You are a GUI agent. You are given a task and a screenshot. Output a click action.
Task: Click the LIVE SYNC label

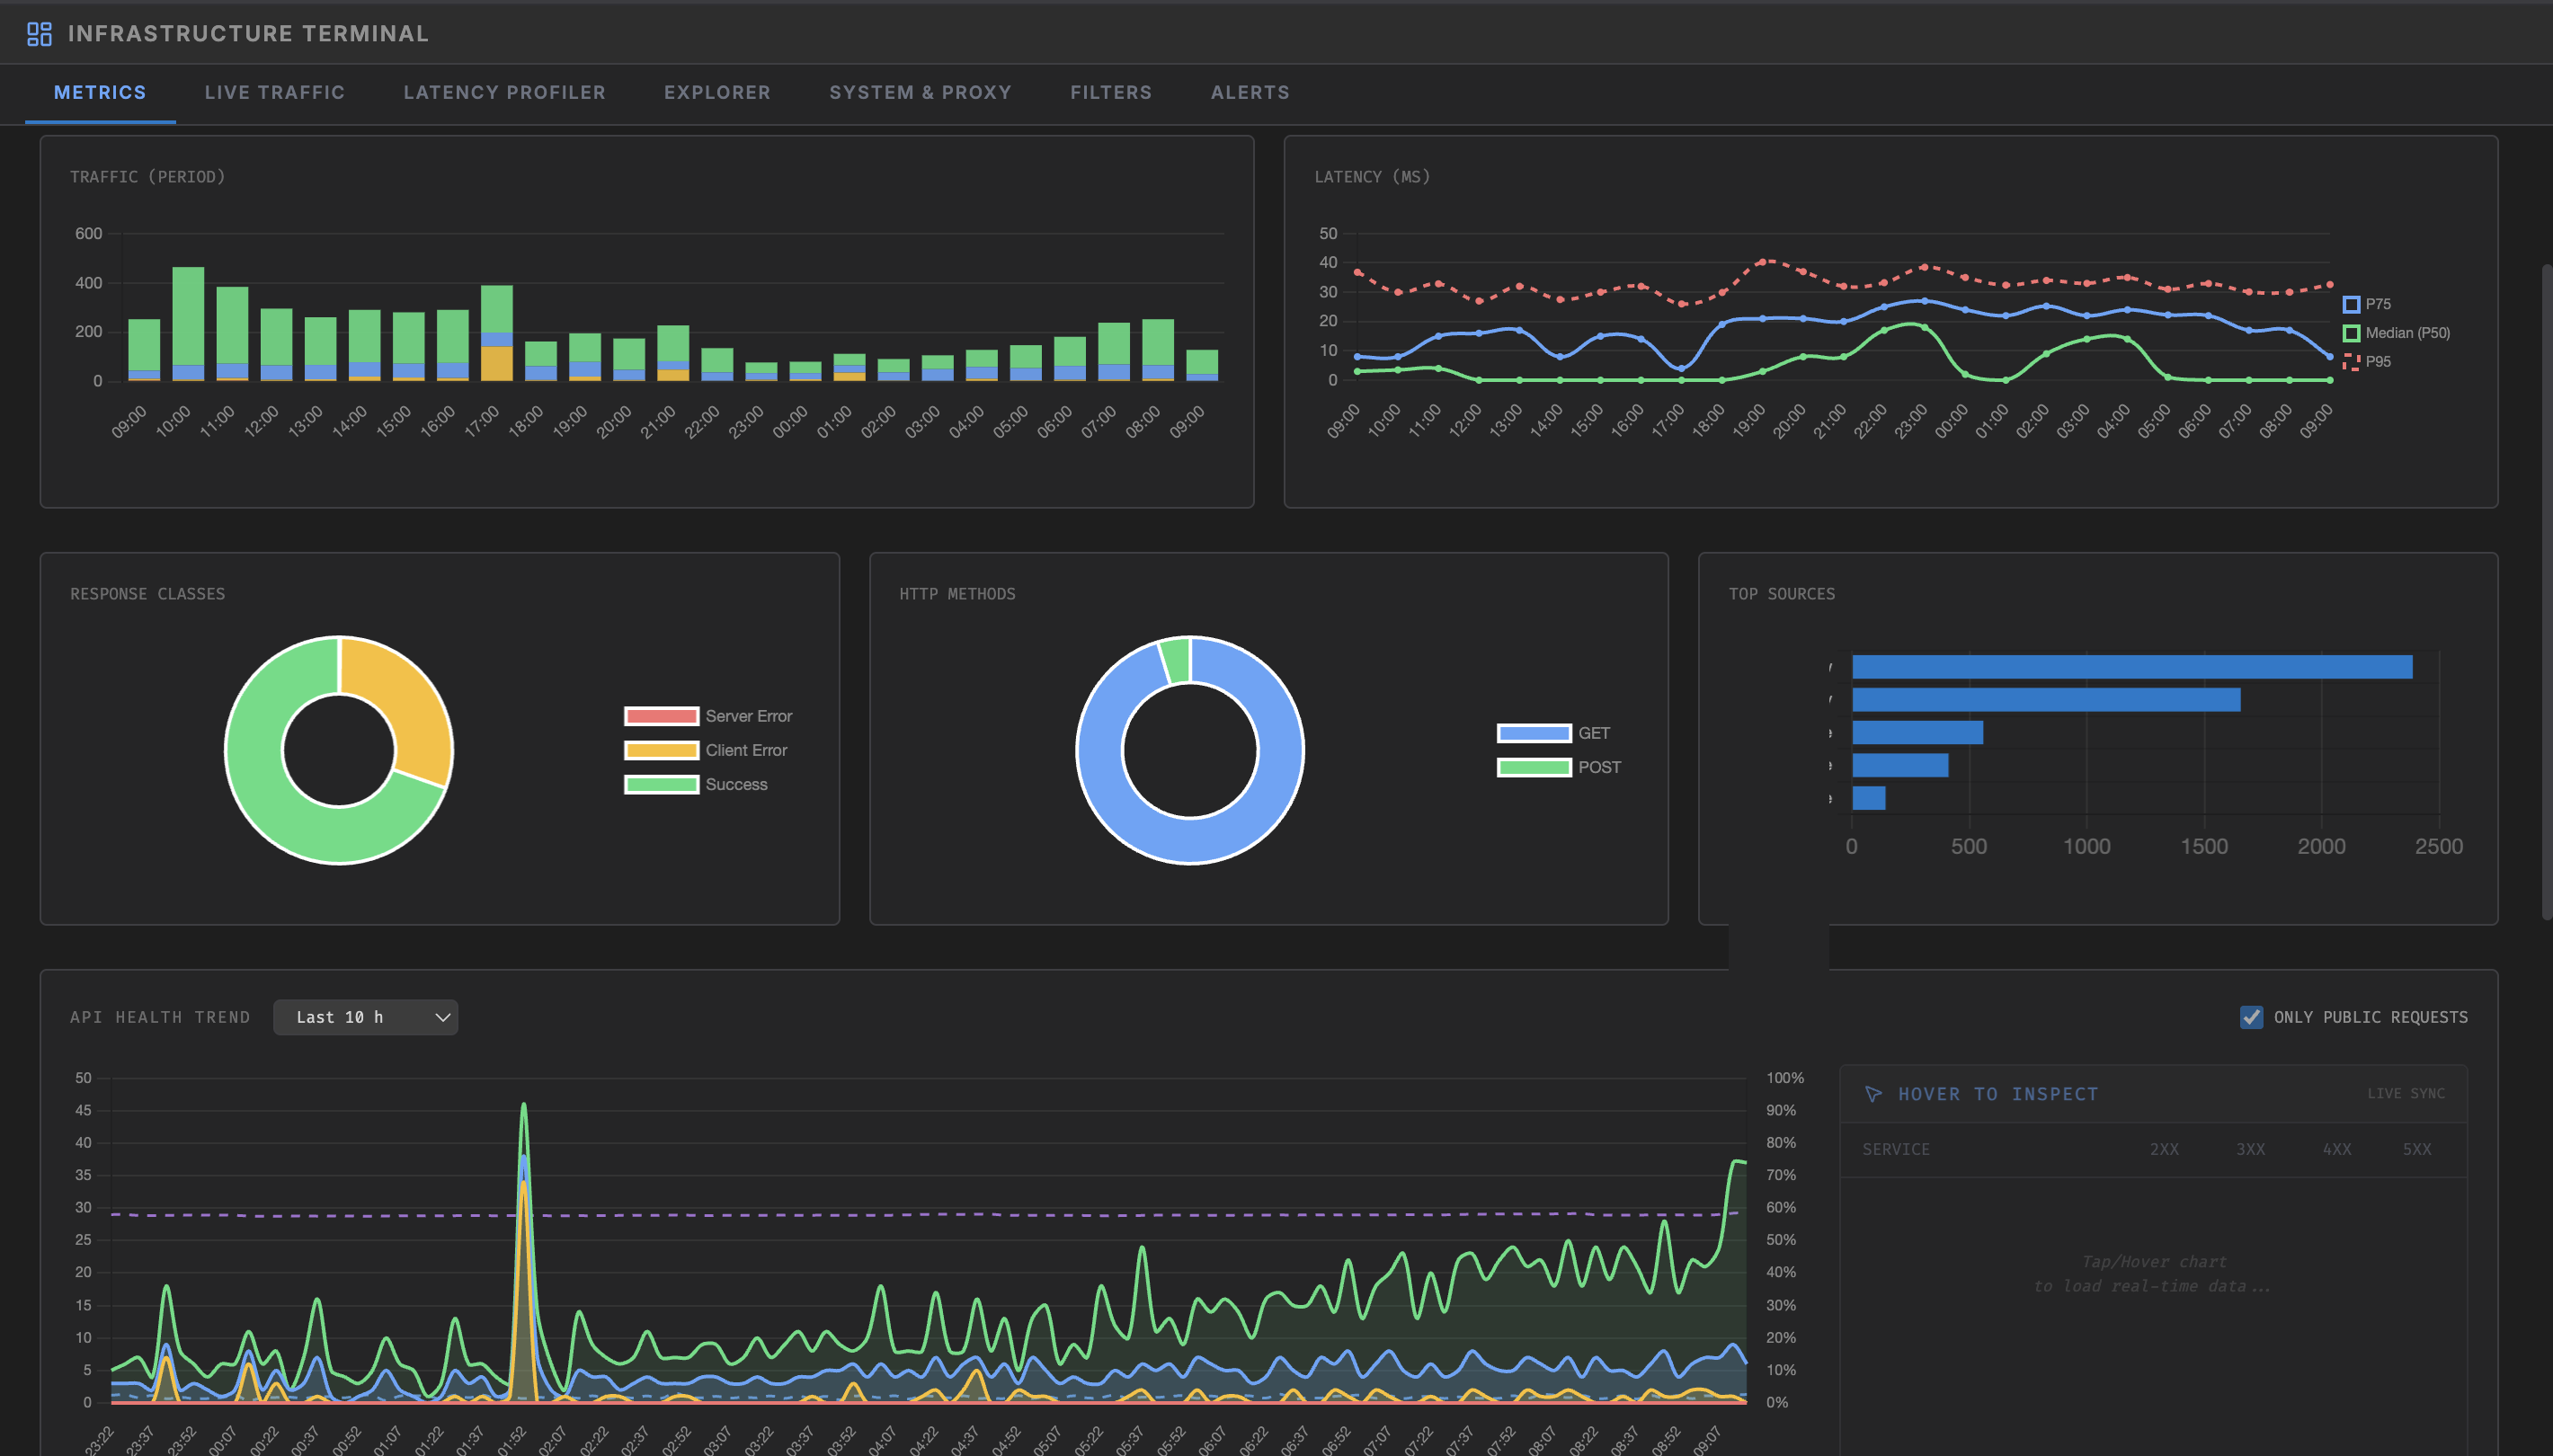click(x=2405, y=1094)
